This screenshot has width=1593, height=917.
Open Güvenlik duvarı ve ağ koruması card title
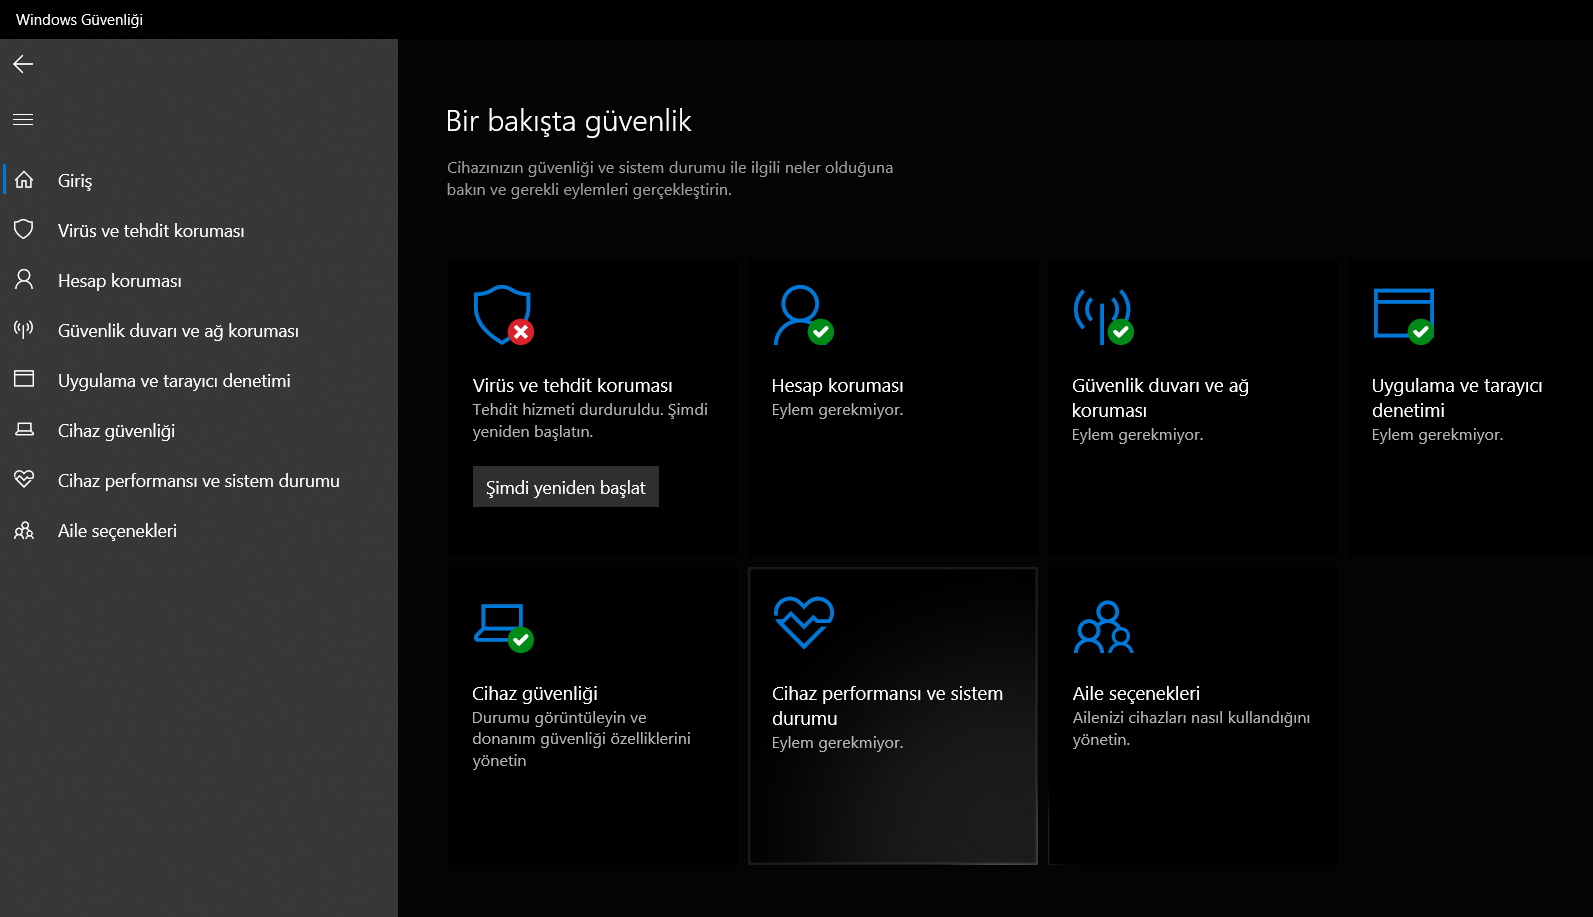point(1160,398)
